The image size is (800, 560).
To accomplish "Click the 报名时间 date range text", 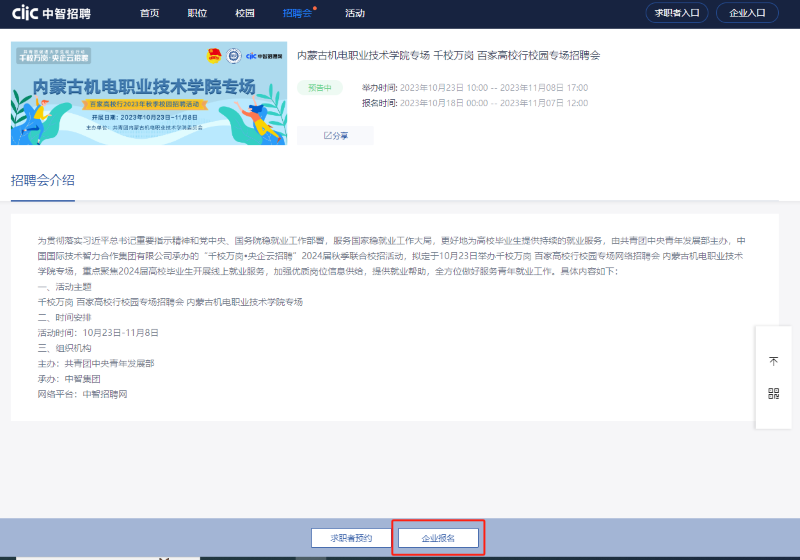I will pos(474,103).
